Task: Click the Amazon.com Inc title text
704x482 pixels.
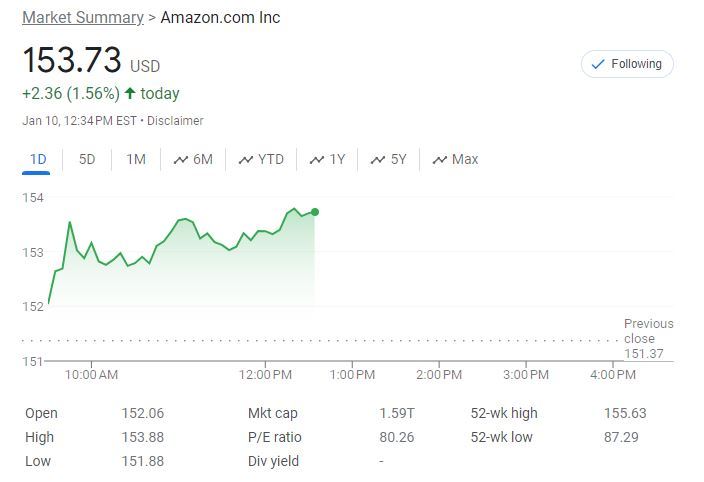Action: 220,18
